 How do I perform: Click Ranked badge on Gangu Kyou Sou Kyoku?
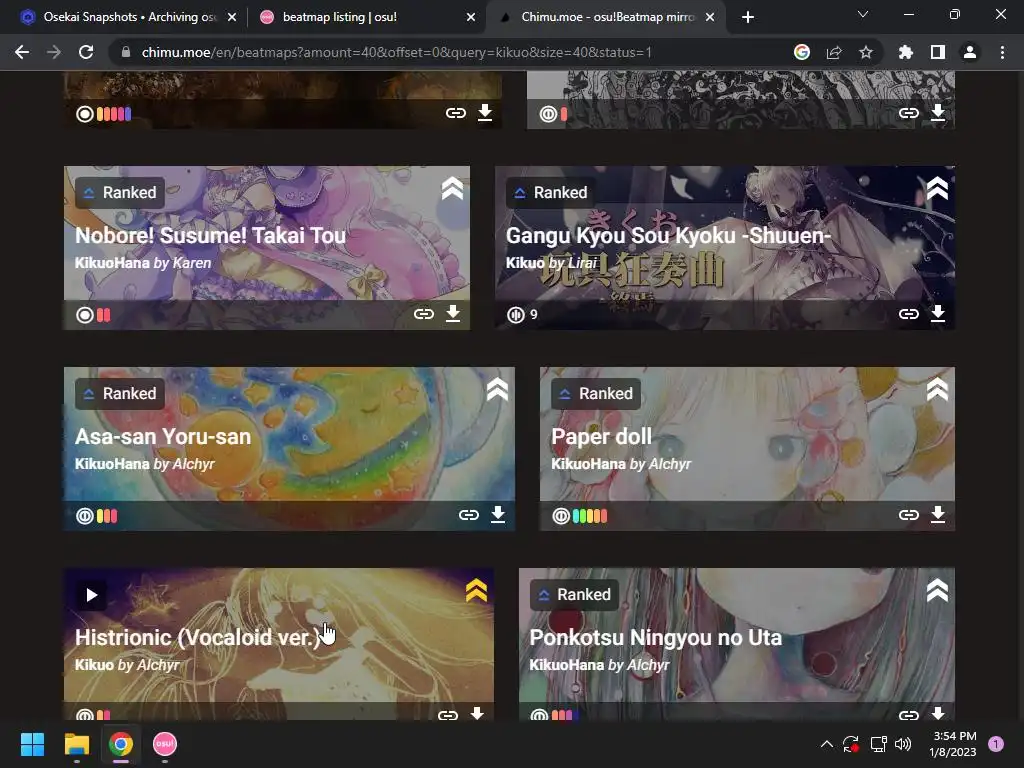[x=551, y=193]
